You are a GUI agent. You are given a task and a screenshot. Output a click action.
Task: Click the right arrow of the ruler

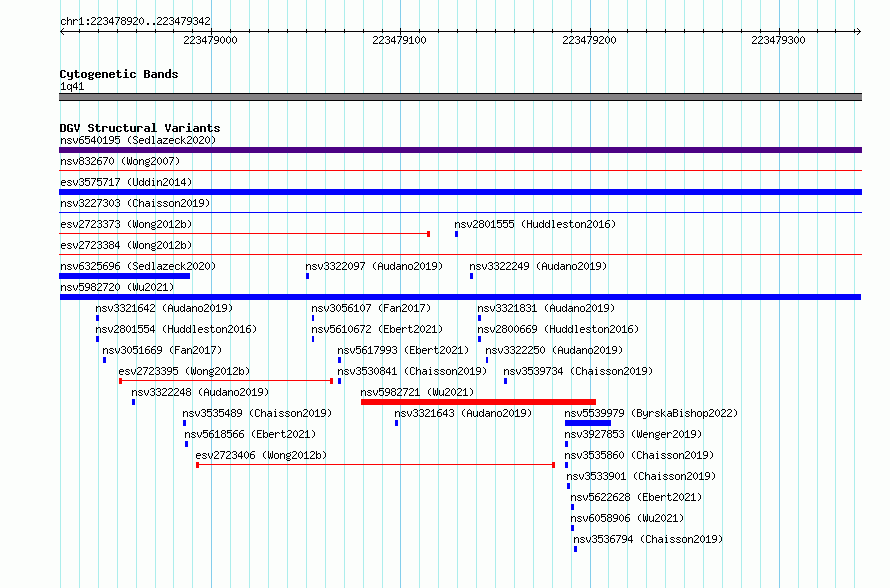coord(858,31)
